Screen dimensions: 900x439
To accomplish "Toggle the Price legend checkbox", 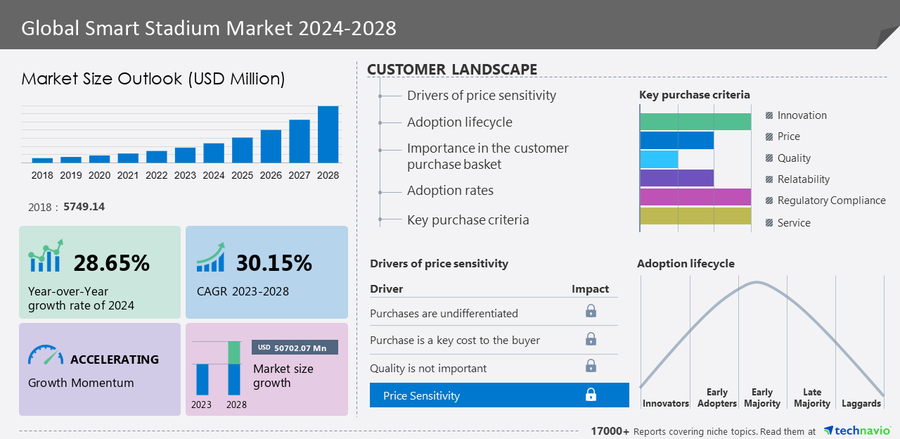I will [x=768, y=137].
